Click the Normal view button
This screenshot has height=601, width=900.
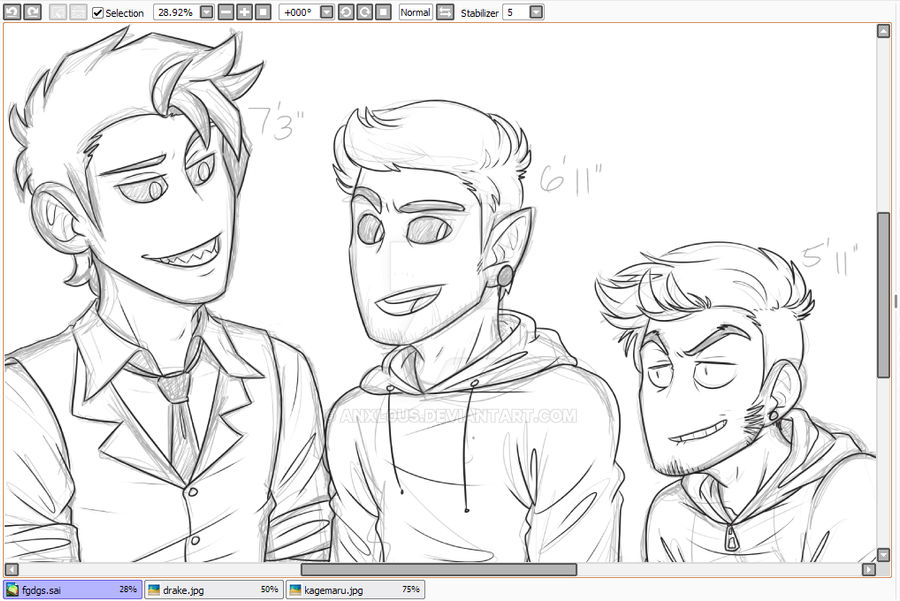click(x=416, y=12)
